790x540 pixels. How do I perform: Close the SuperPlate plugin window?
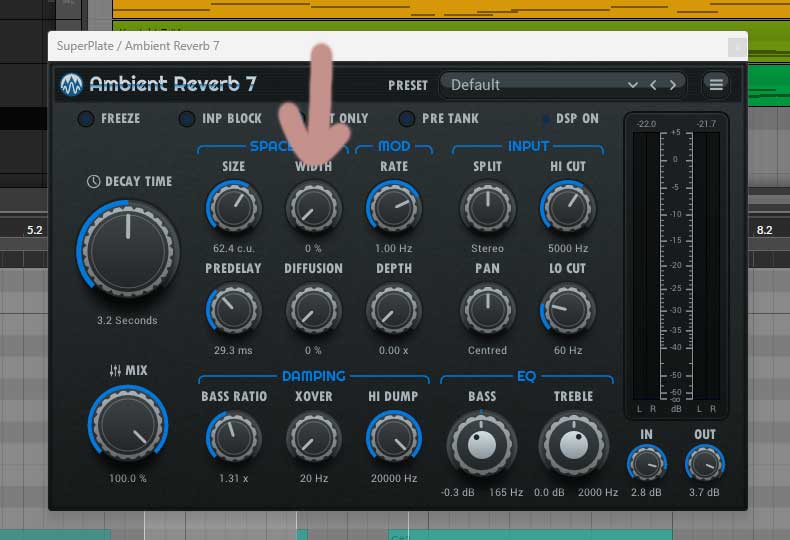click(x=736, y=46)
